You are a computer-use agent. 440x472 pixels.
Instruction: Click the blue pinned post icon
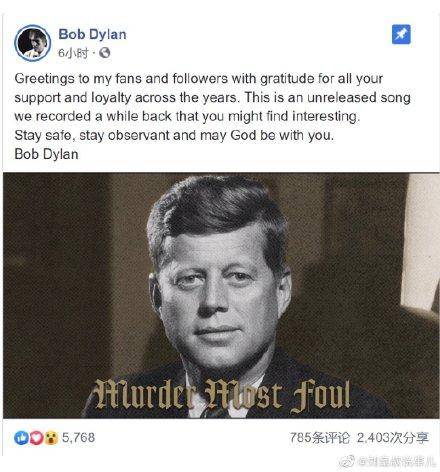coord(401,34)
